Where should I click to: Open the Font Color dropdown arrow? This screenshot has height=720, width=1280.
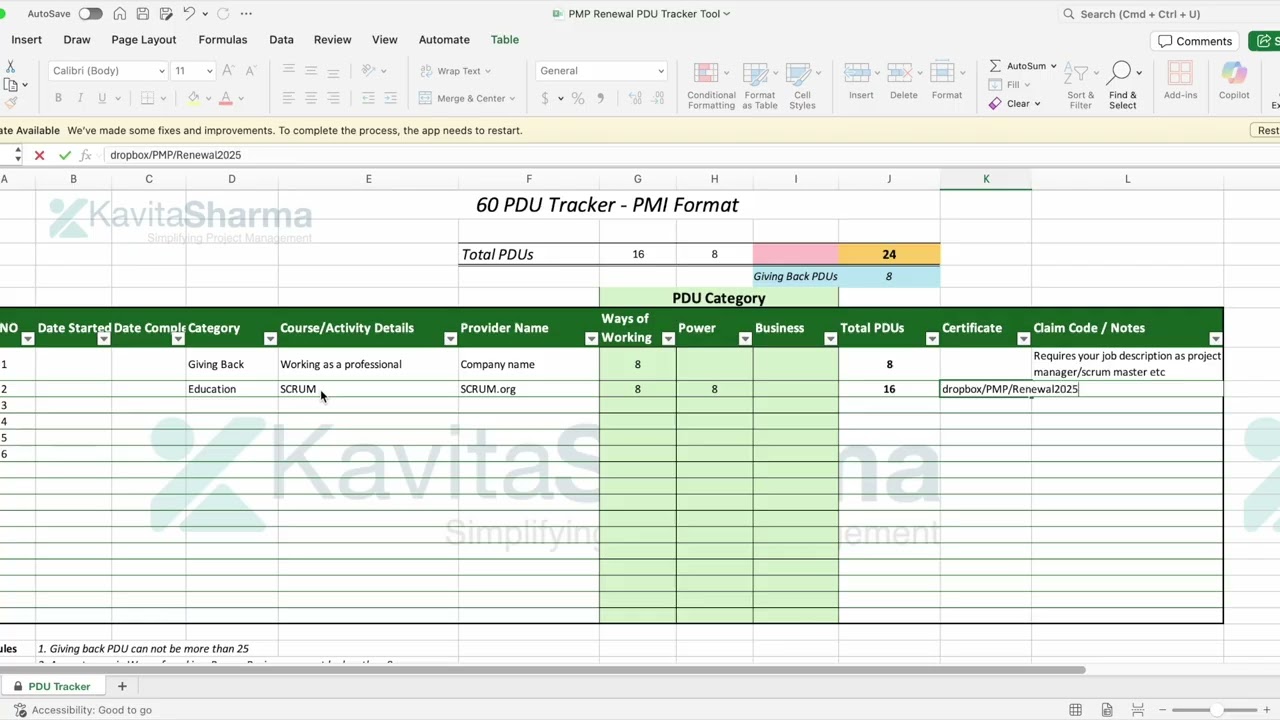(241, 99)
